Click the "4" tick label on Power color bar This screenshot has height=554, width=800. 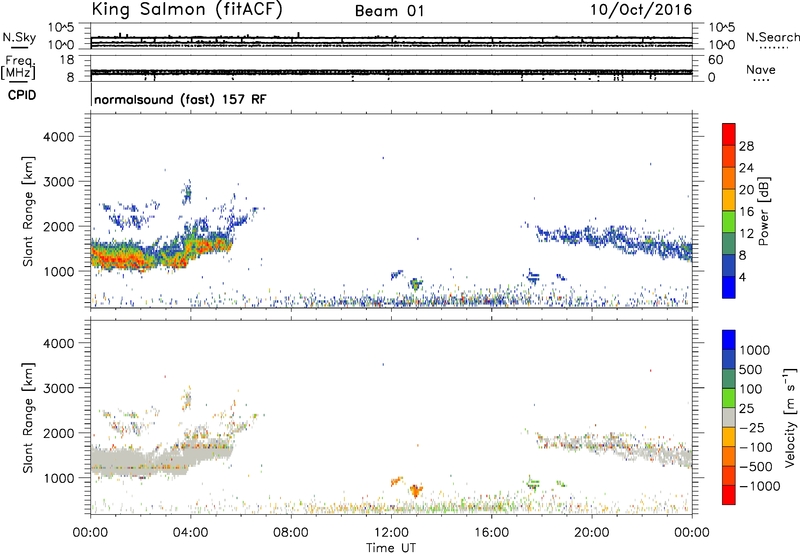coord(742,277)
